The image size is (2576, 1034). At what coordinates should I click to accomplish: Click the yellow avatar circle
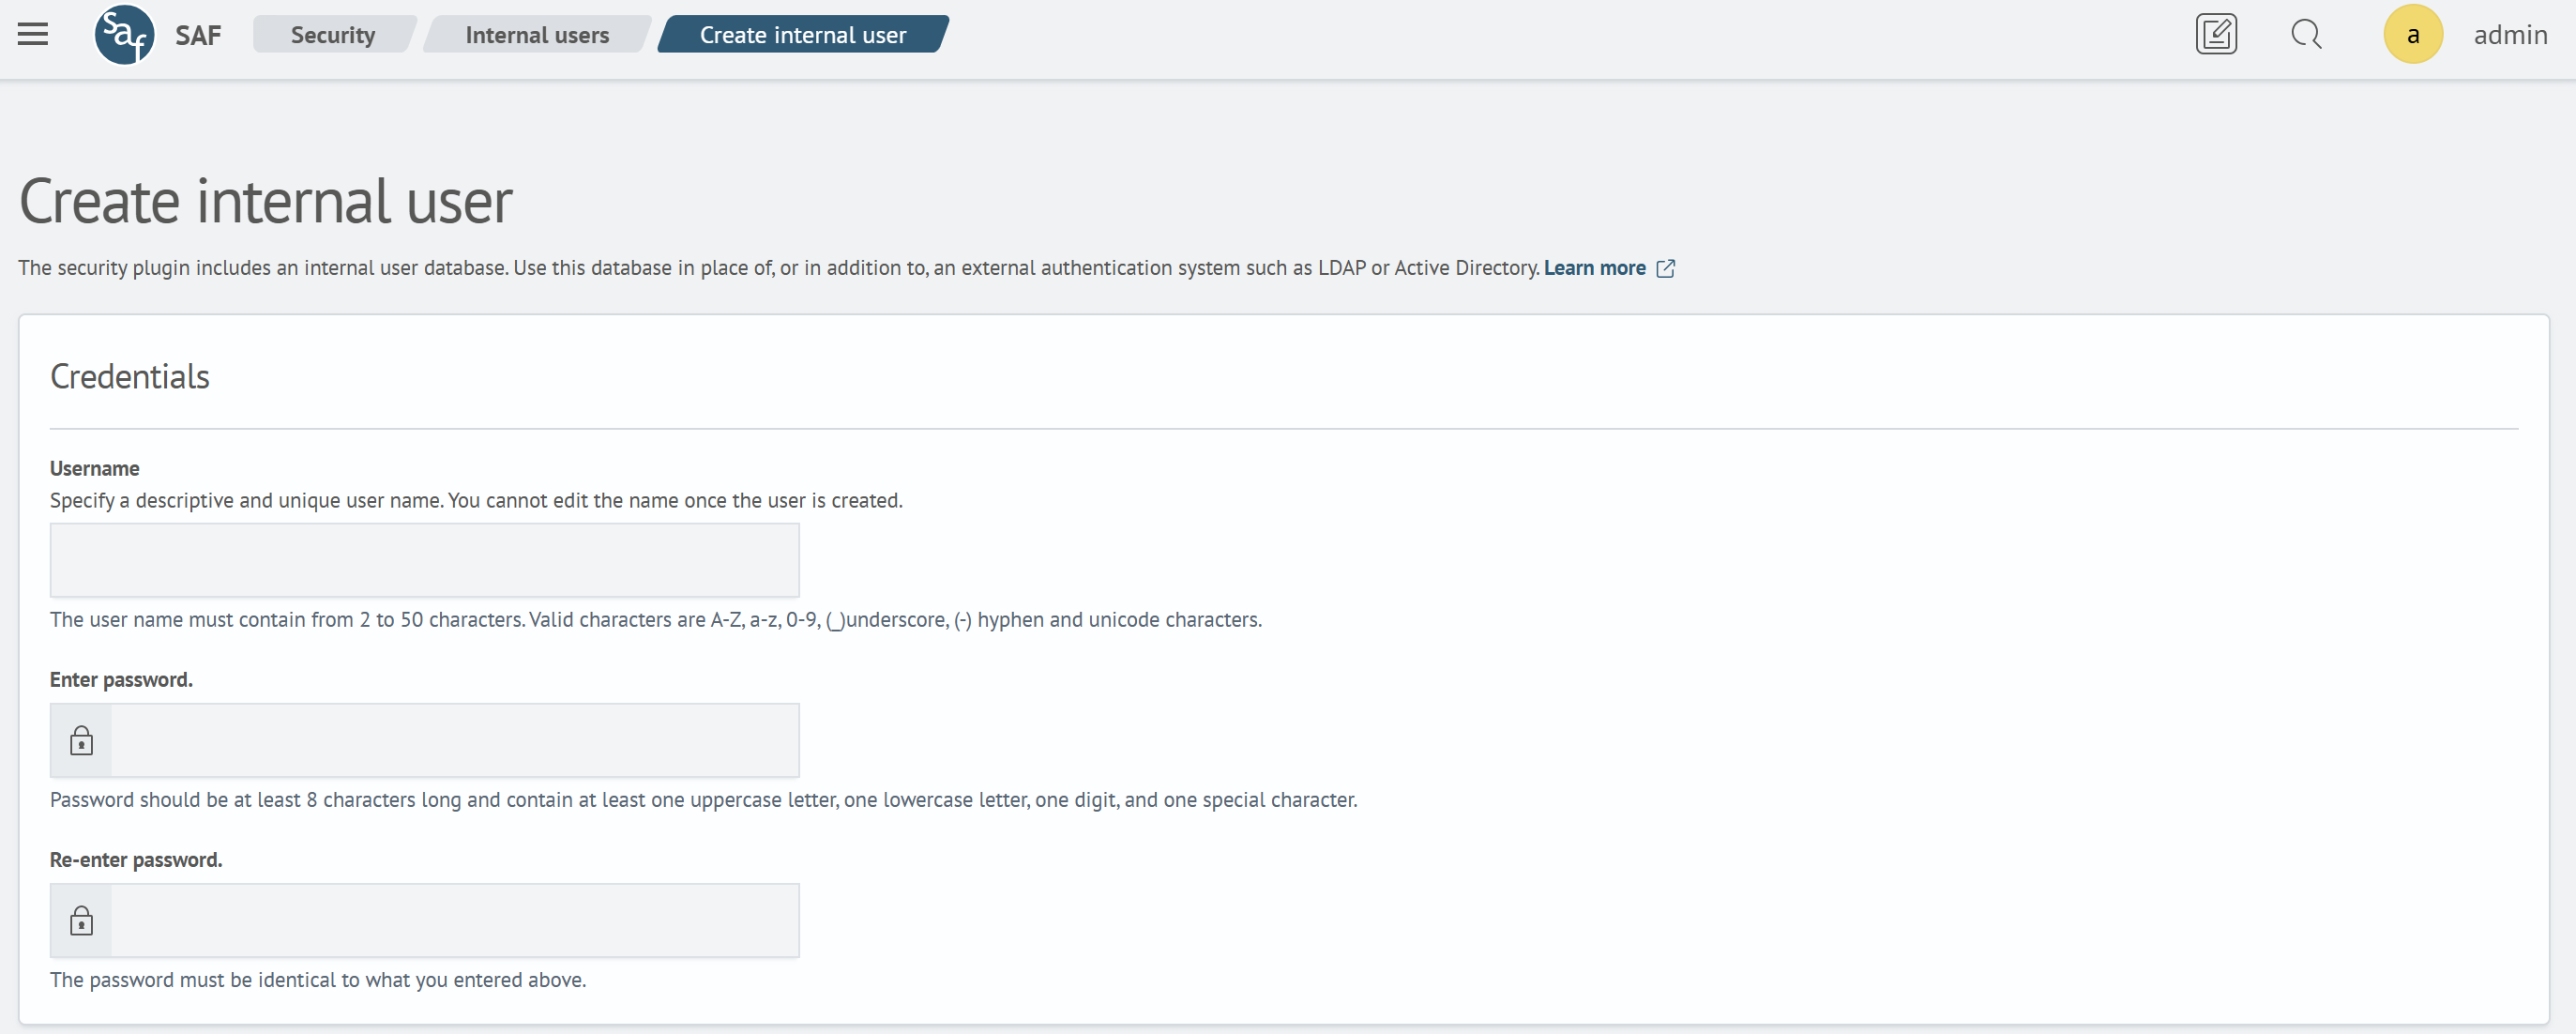point(2413,33)
